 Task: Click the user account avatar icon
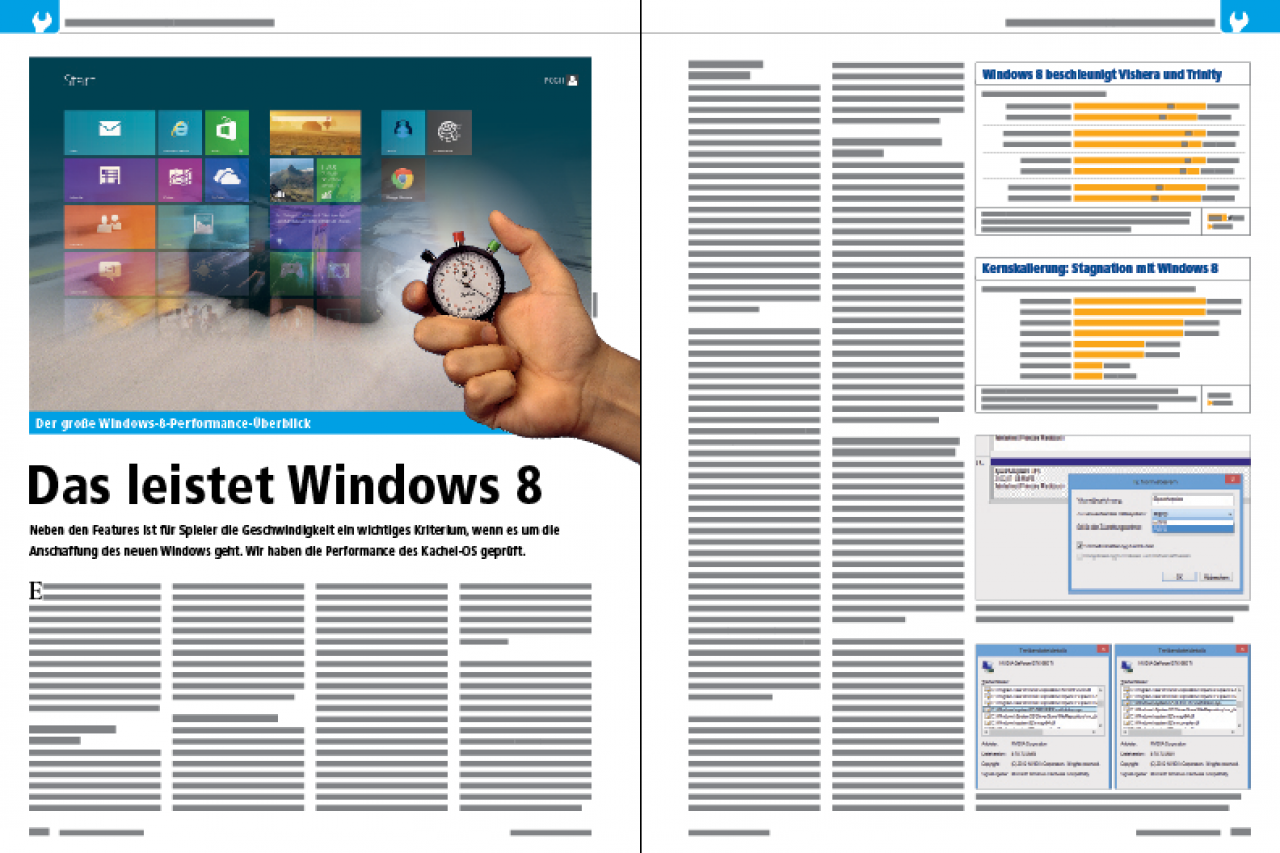coord(572,80)
